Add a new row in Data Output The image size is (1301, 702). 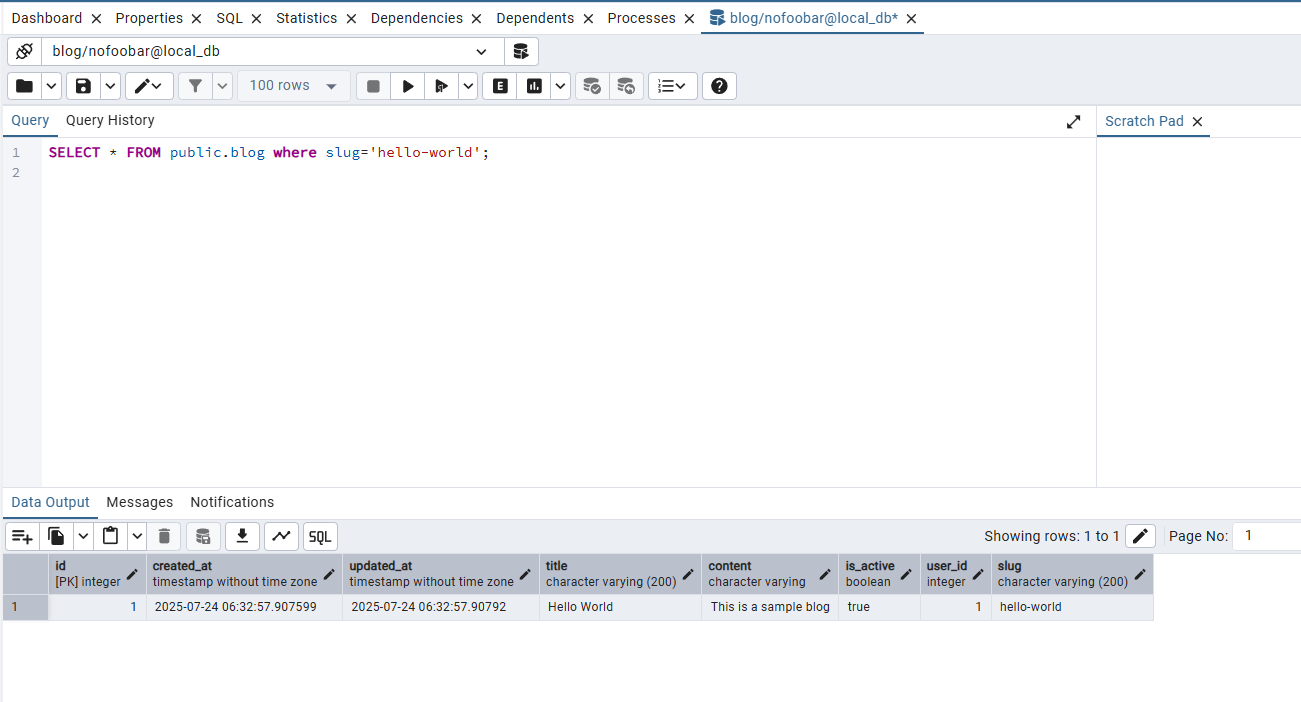[22, 536]
